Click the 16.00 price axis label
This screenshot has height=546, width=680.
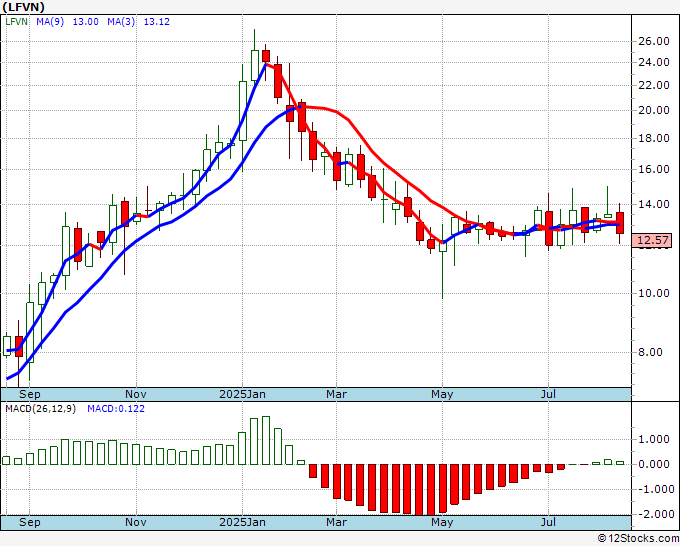click(654, 170)
